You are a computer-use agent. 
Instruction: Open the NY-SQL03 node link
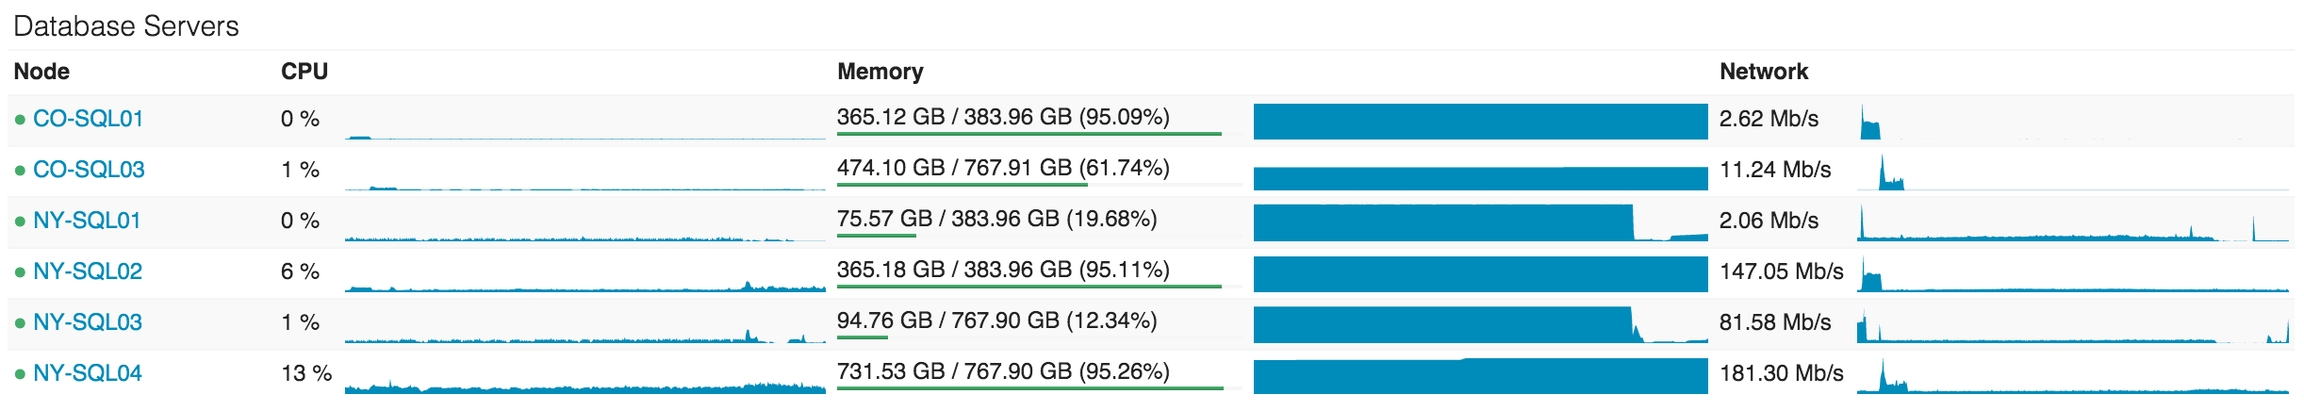pos(88,323)
